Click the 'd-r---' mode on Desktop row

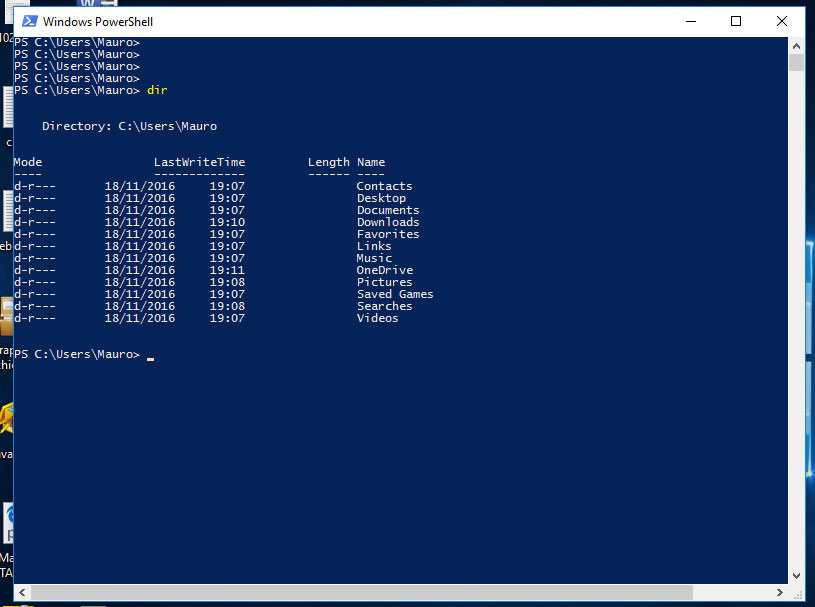(35, 198)
